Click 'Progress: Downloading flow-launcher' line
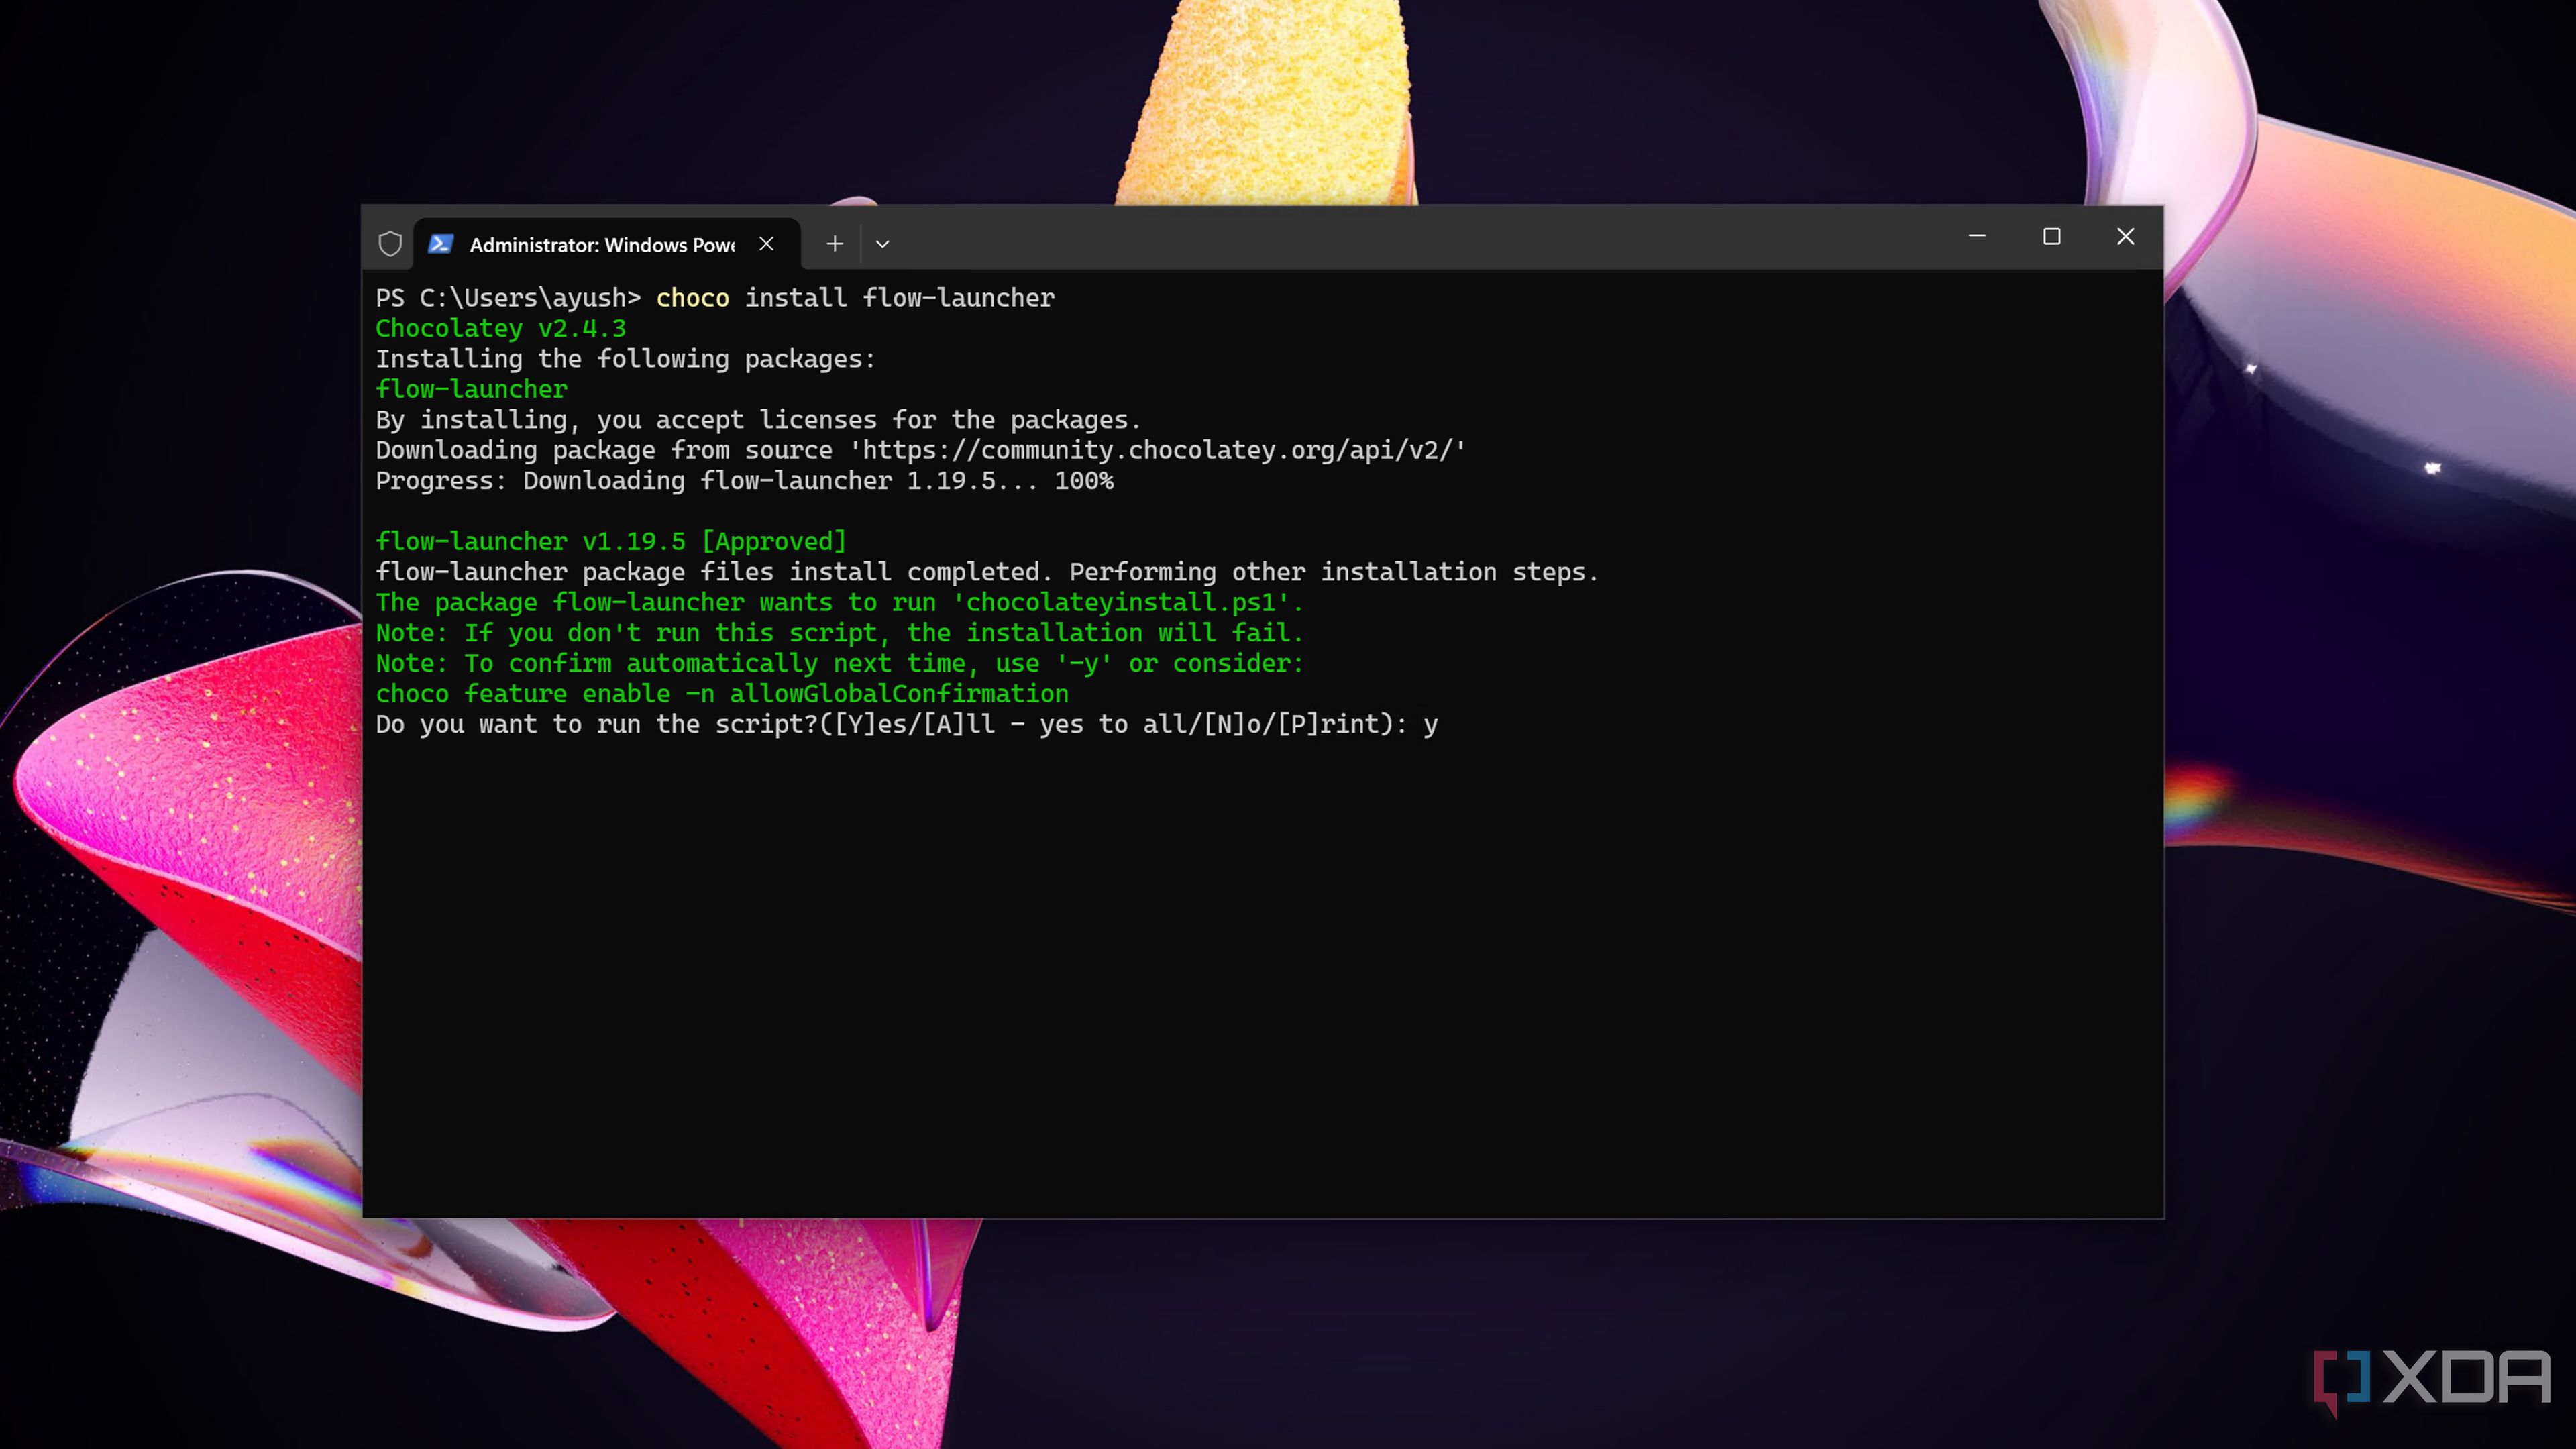This screenshot has width=2576, height=1449. coord(744,481)
